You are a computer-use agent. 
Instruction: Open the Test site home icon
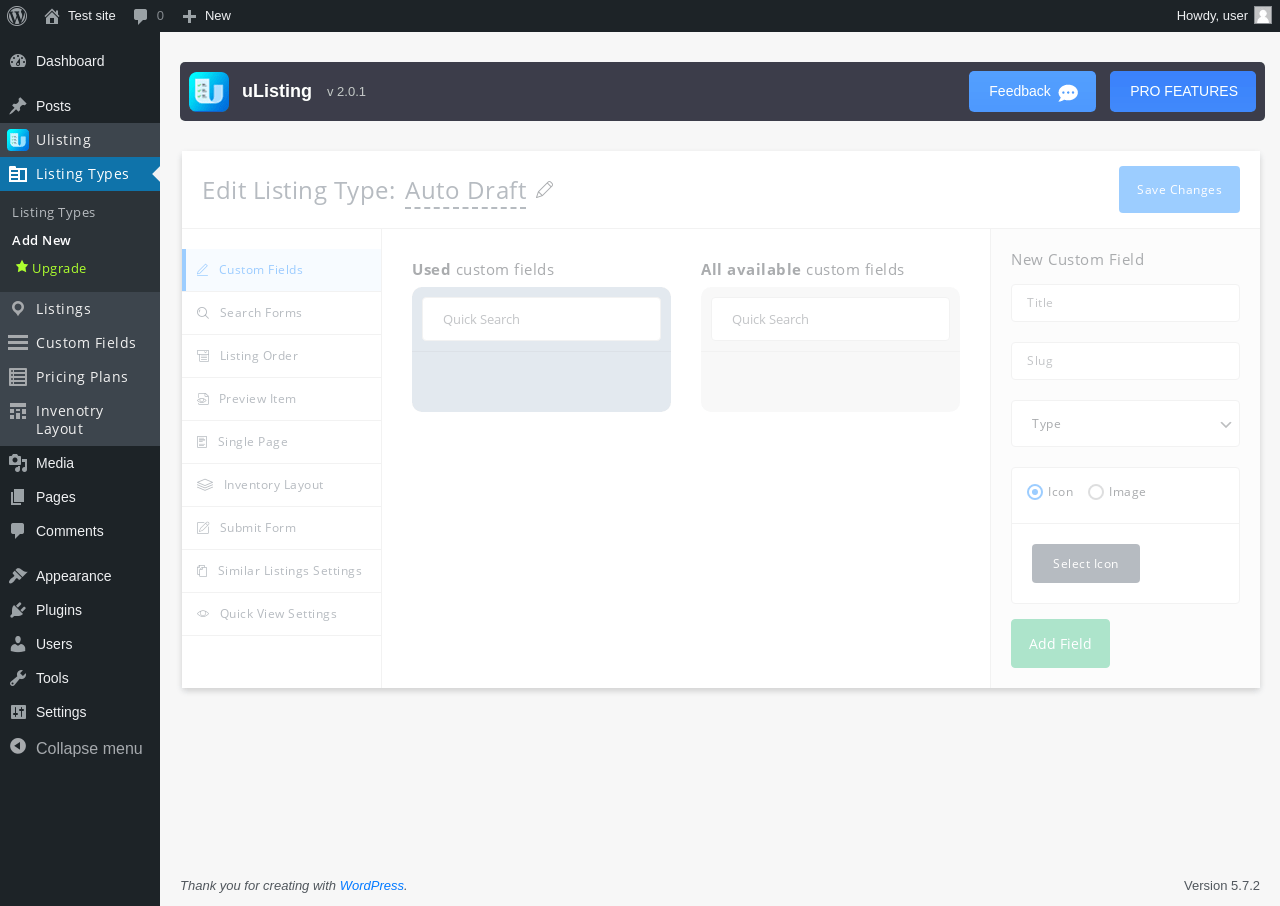52,16
